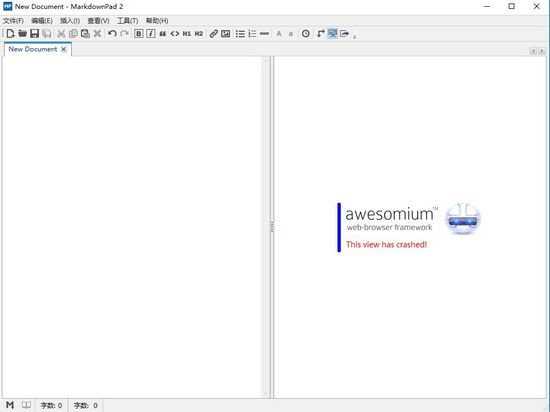The image size is (550, 412).
Task: Insert a code block with the <> icon
Action: click(x=175, y=34)
